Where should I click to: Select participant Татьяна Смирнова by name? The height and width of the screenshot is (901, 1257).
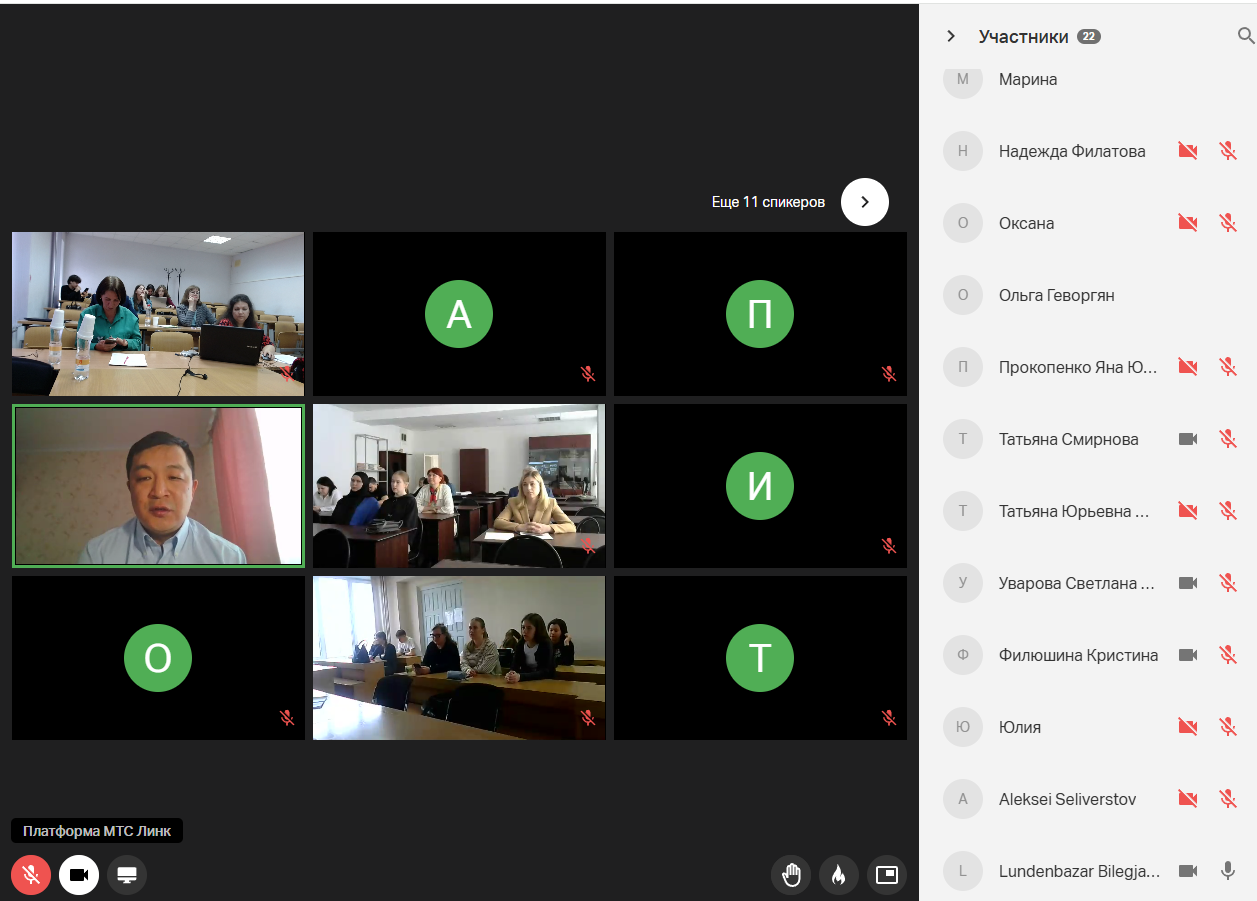(1068, 439)
